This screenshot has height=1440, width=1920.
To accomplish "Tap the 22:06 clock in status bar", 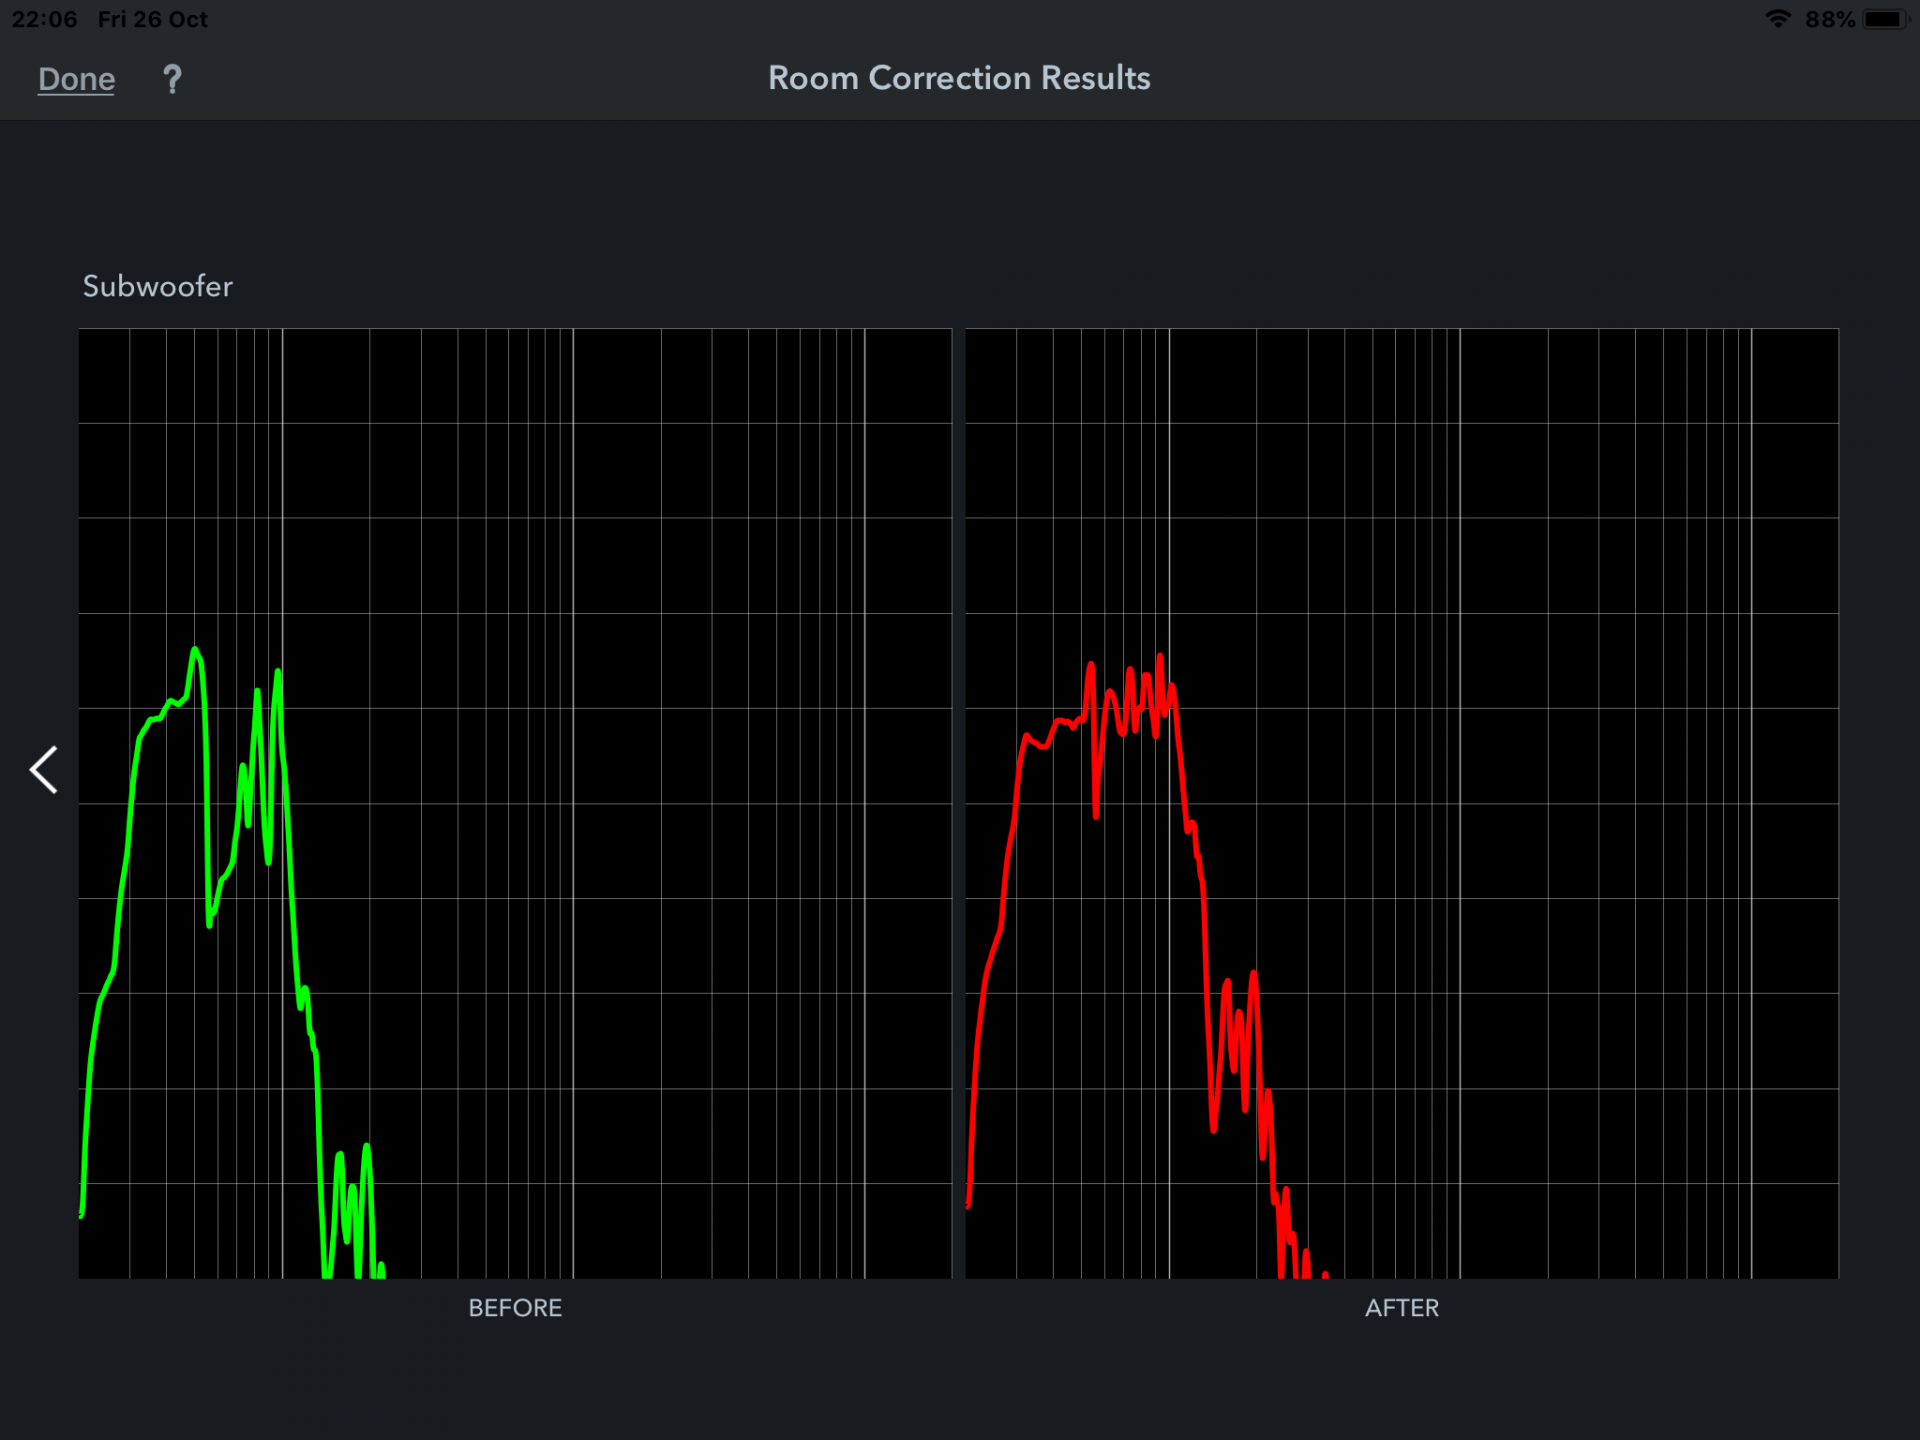I will (44, 19).
